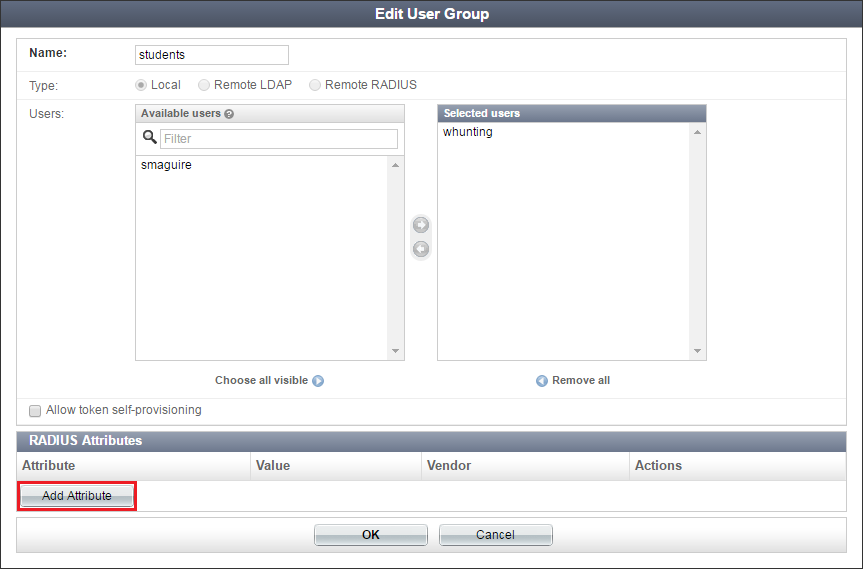Select the Remote RADIUS radio button

315,85
